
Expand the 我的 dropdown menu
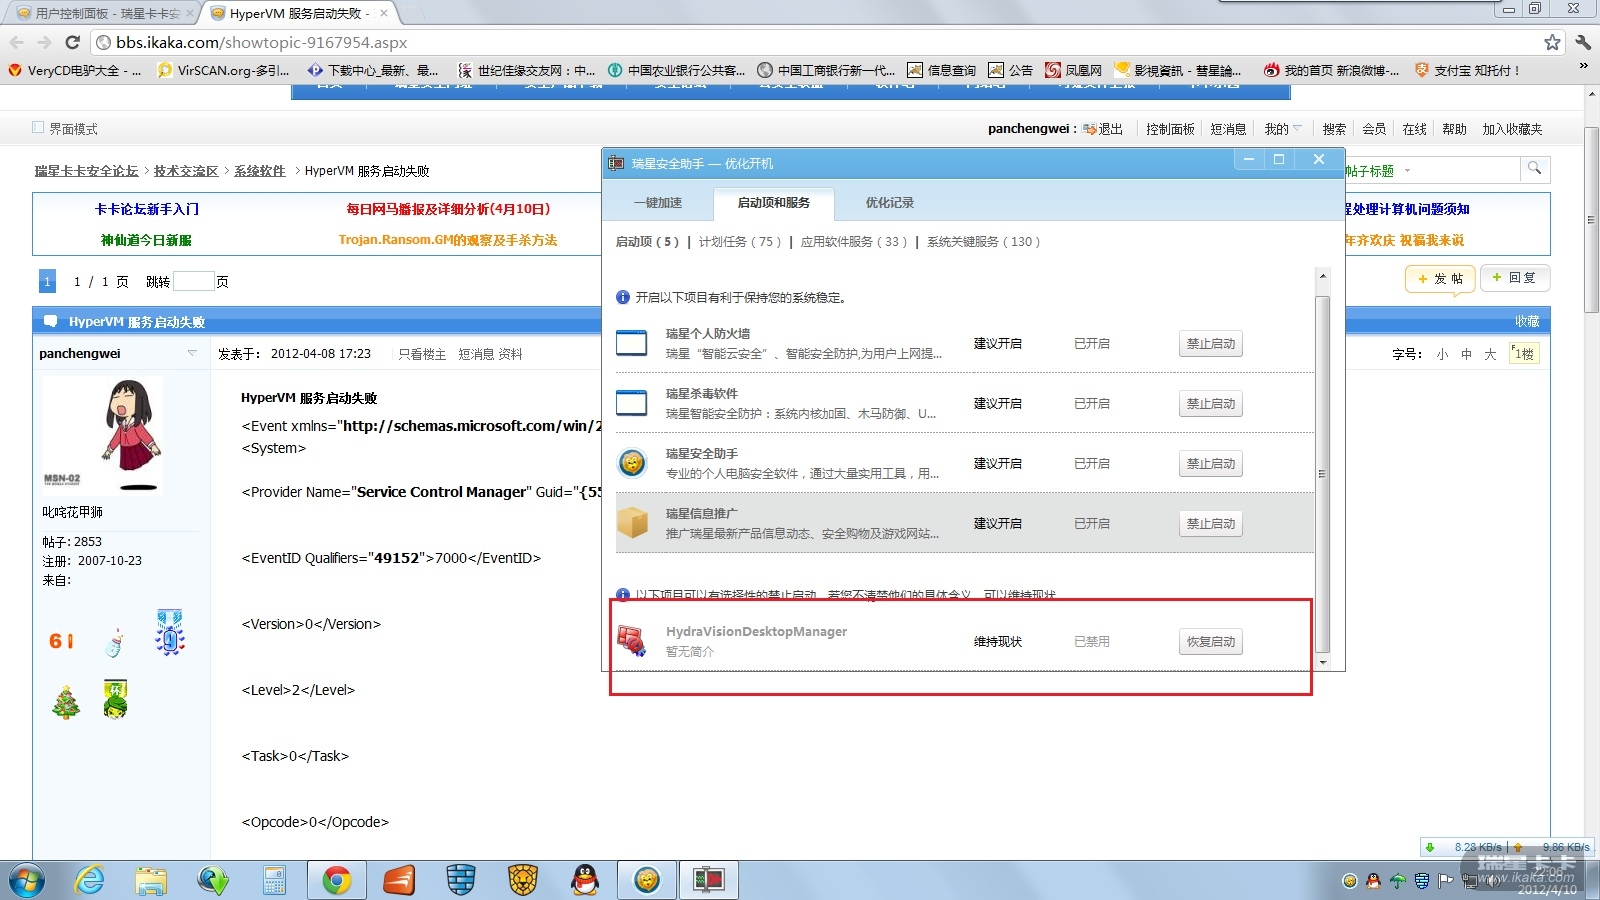tap(1282, 129)
